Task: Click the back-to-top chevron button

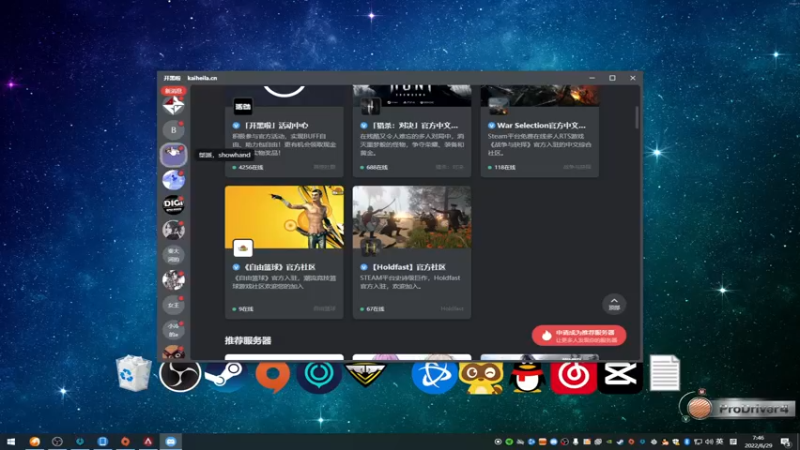Action: [614, 304]
